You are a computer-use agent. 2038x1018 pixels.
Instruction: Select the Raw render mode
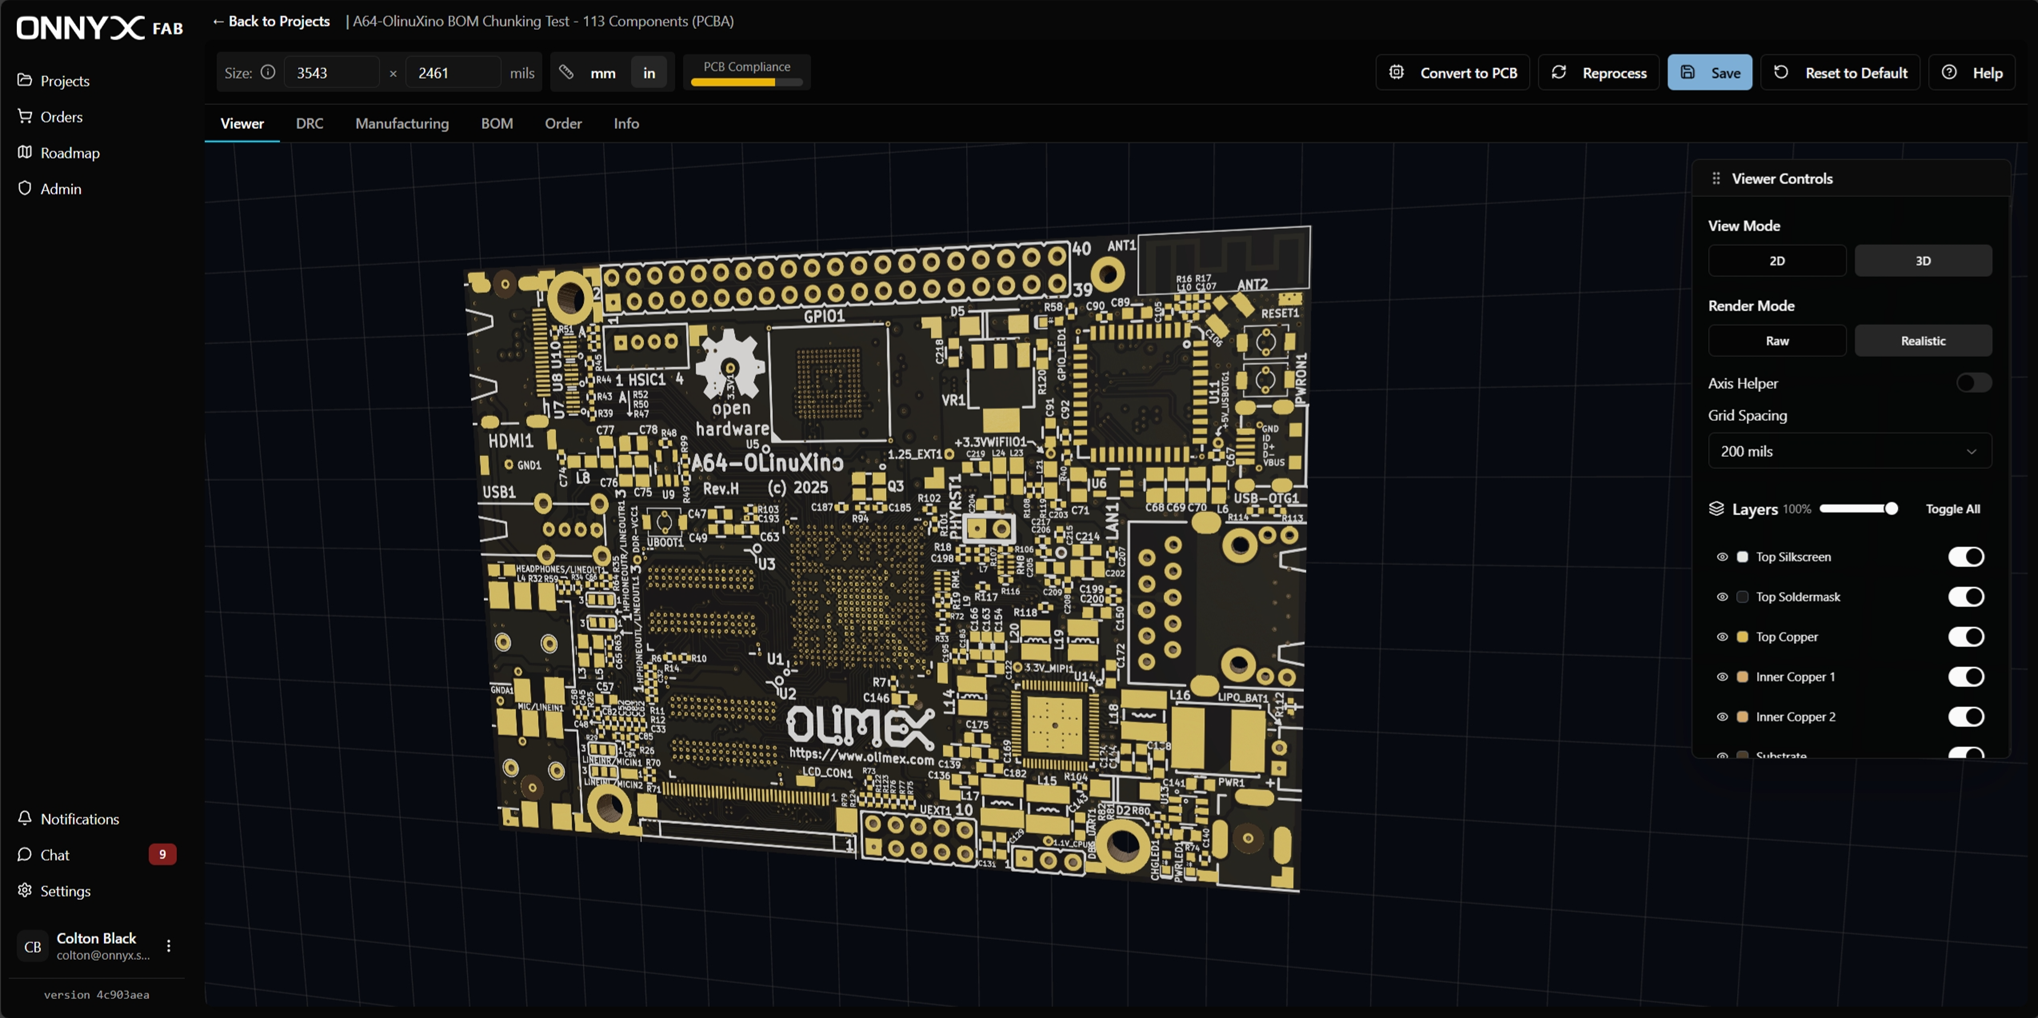pos(1777,340)
